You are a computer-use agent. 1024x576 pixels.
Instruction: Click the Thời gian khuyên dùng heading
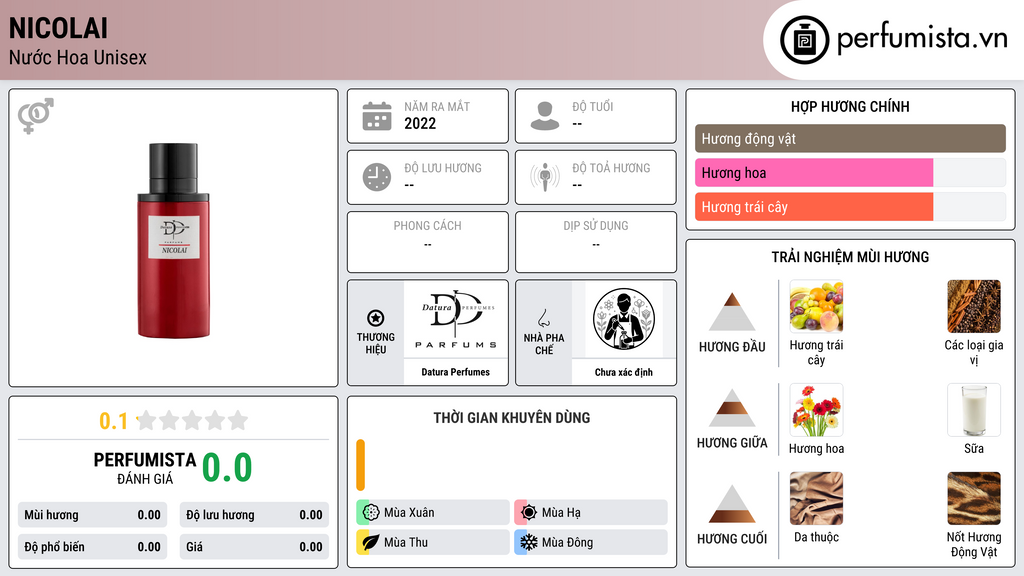512,418
